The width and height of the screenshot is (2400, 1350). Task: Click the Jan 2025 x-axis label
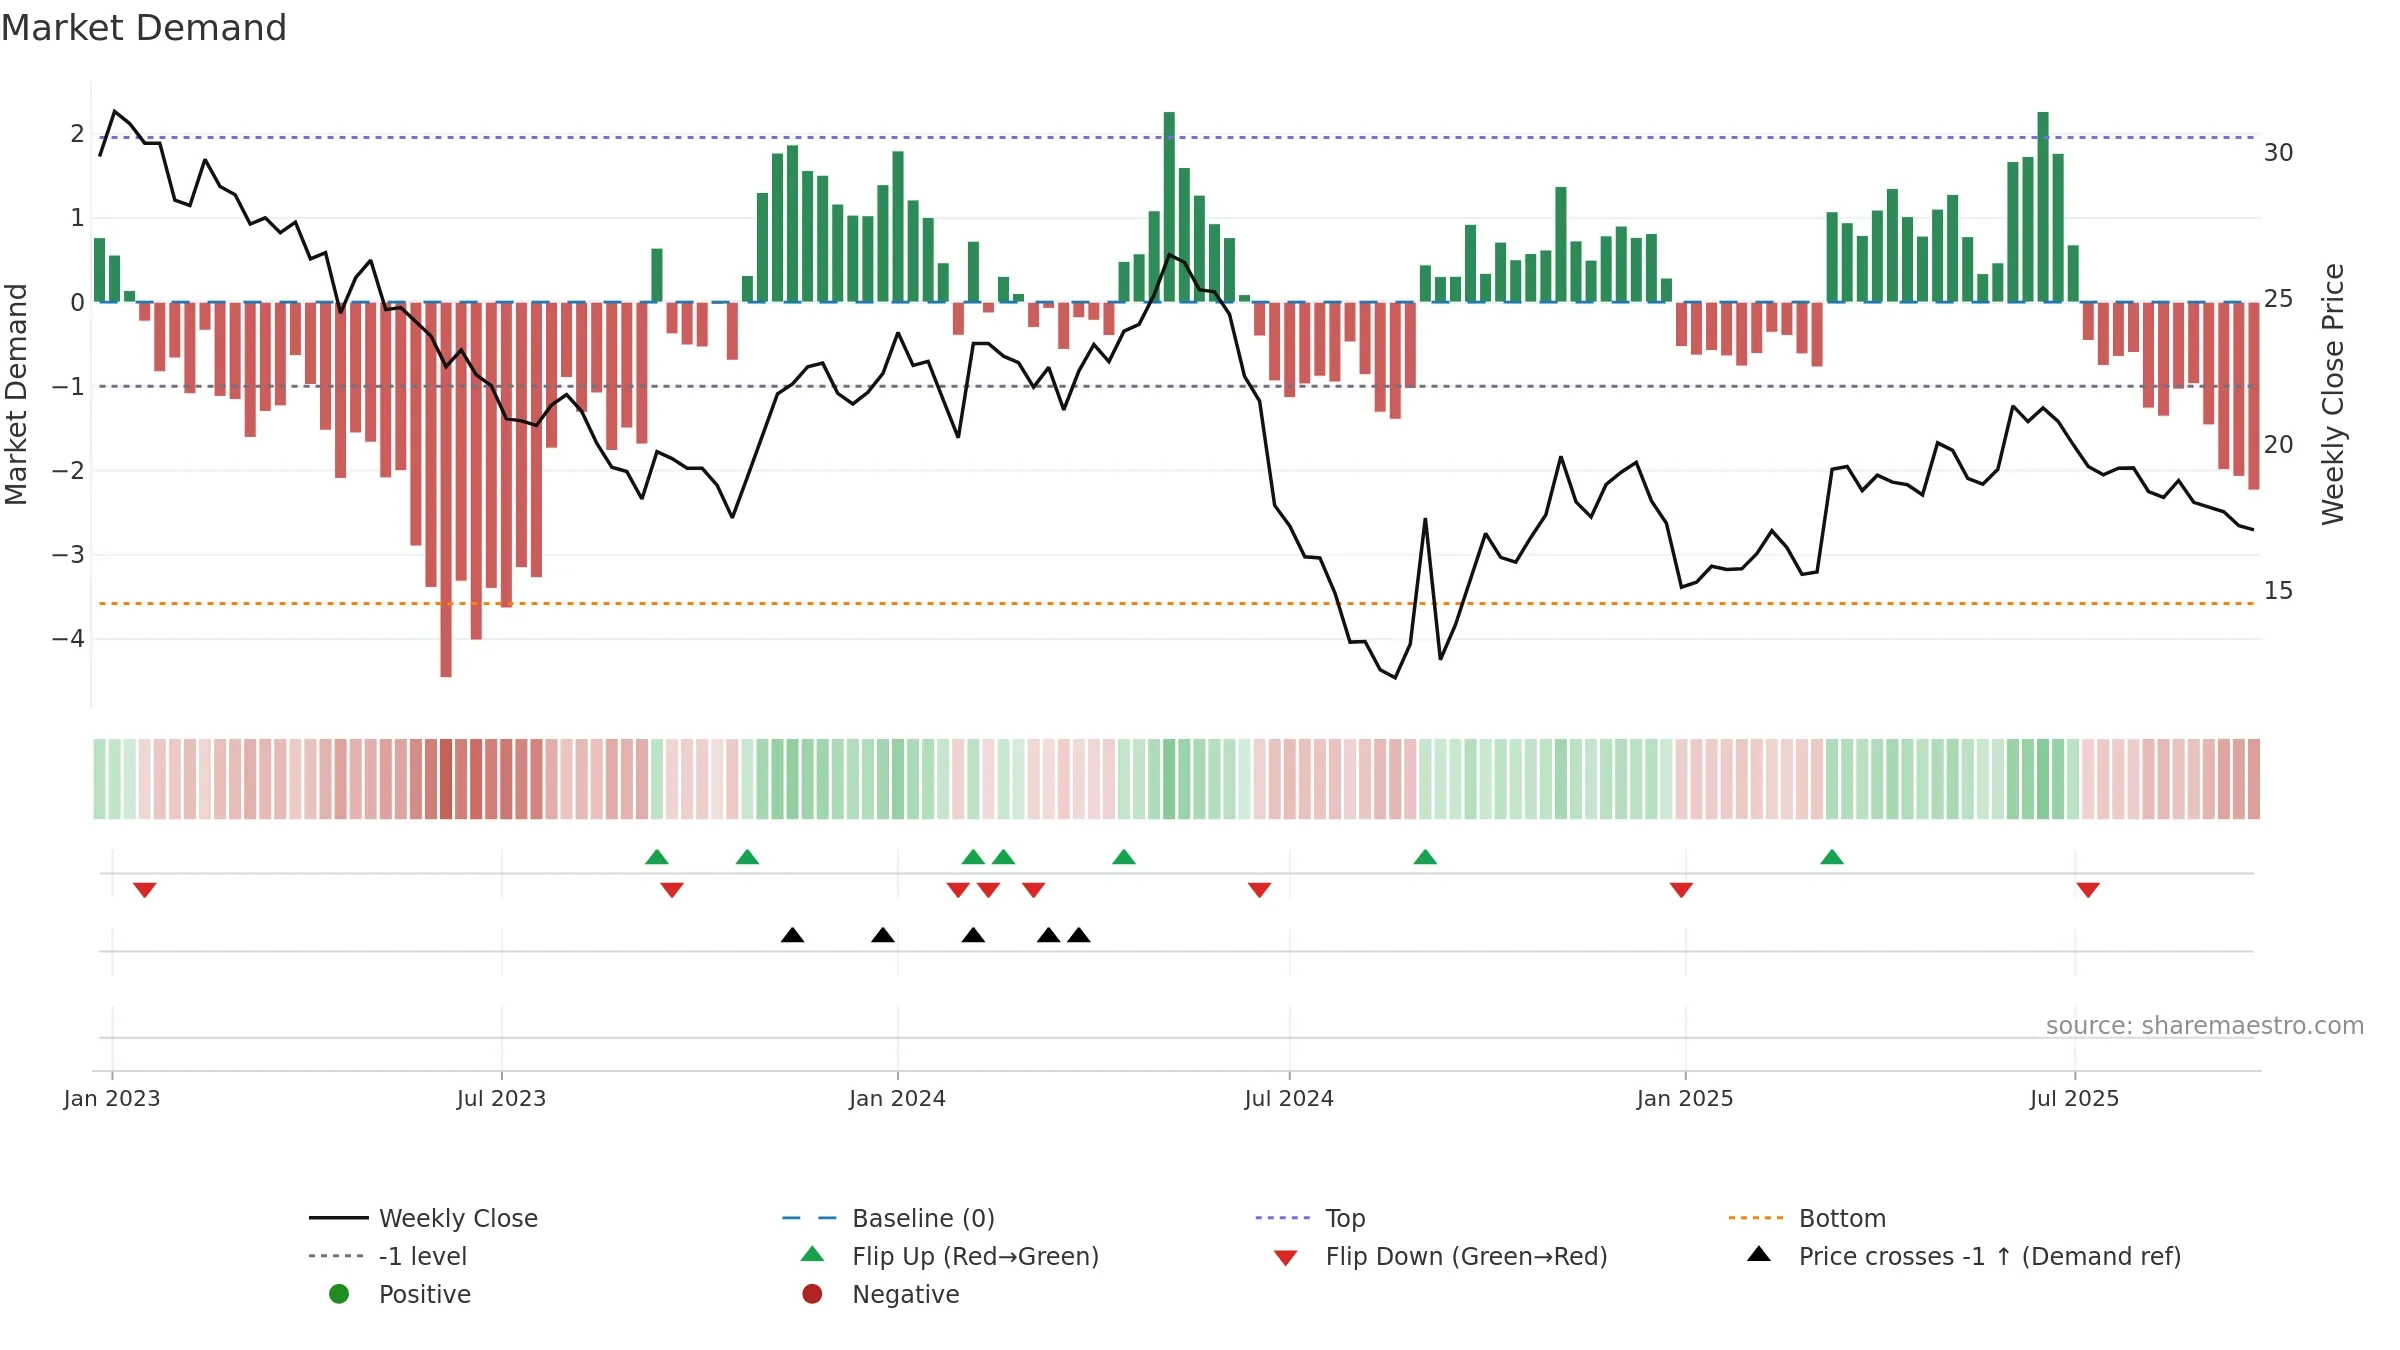tap(1685, 1099)
